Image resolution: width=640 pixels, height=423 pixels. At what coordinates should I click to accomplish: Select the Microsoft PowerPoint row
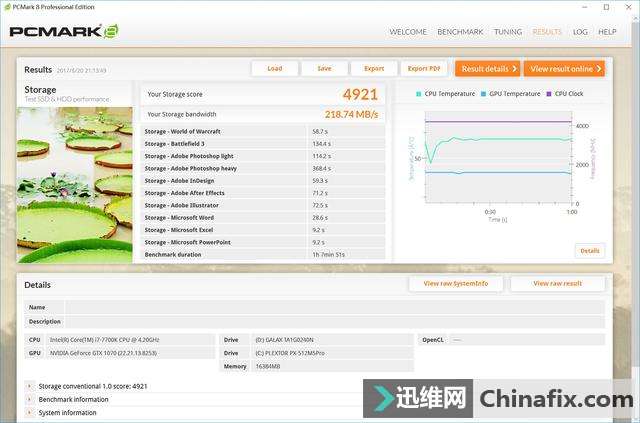pyautogui.click(x=263, y=242)
